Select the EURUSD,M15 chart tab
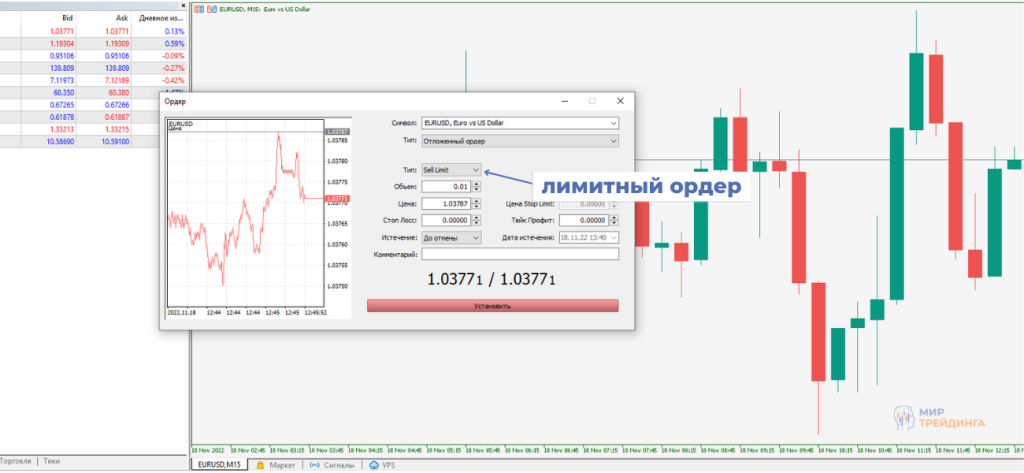The height and width of the screenshot is (473, 1024). (x=219, y=465)
